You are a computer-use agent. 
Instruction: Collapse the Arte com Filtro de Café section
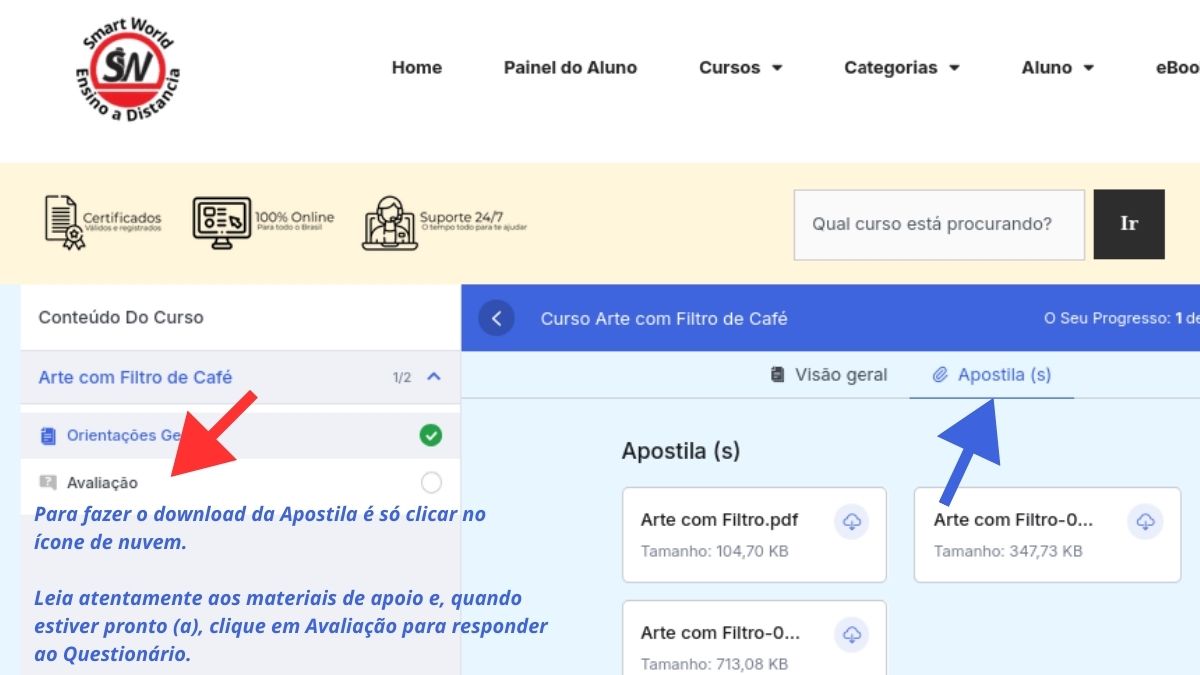433,377
